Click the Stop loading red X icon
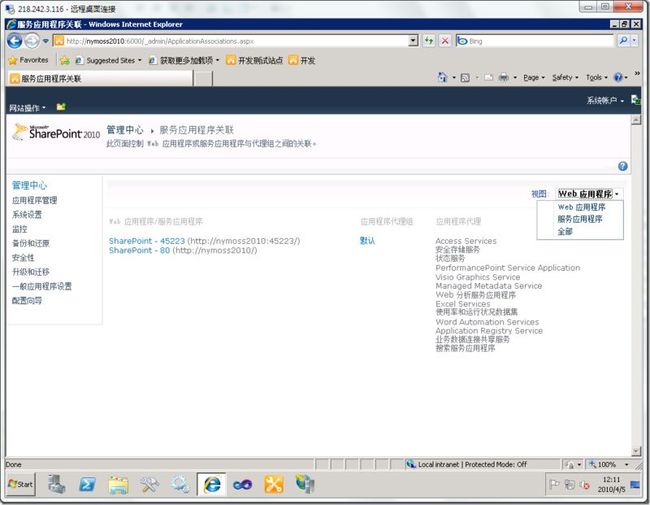The height and width of the screenshot is (505, 650). pyautogui.click(x=444, y=41)
